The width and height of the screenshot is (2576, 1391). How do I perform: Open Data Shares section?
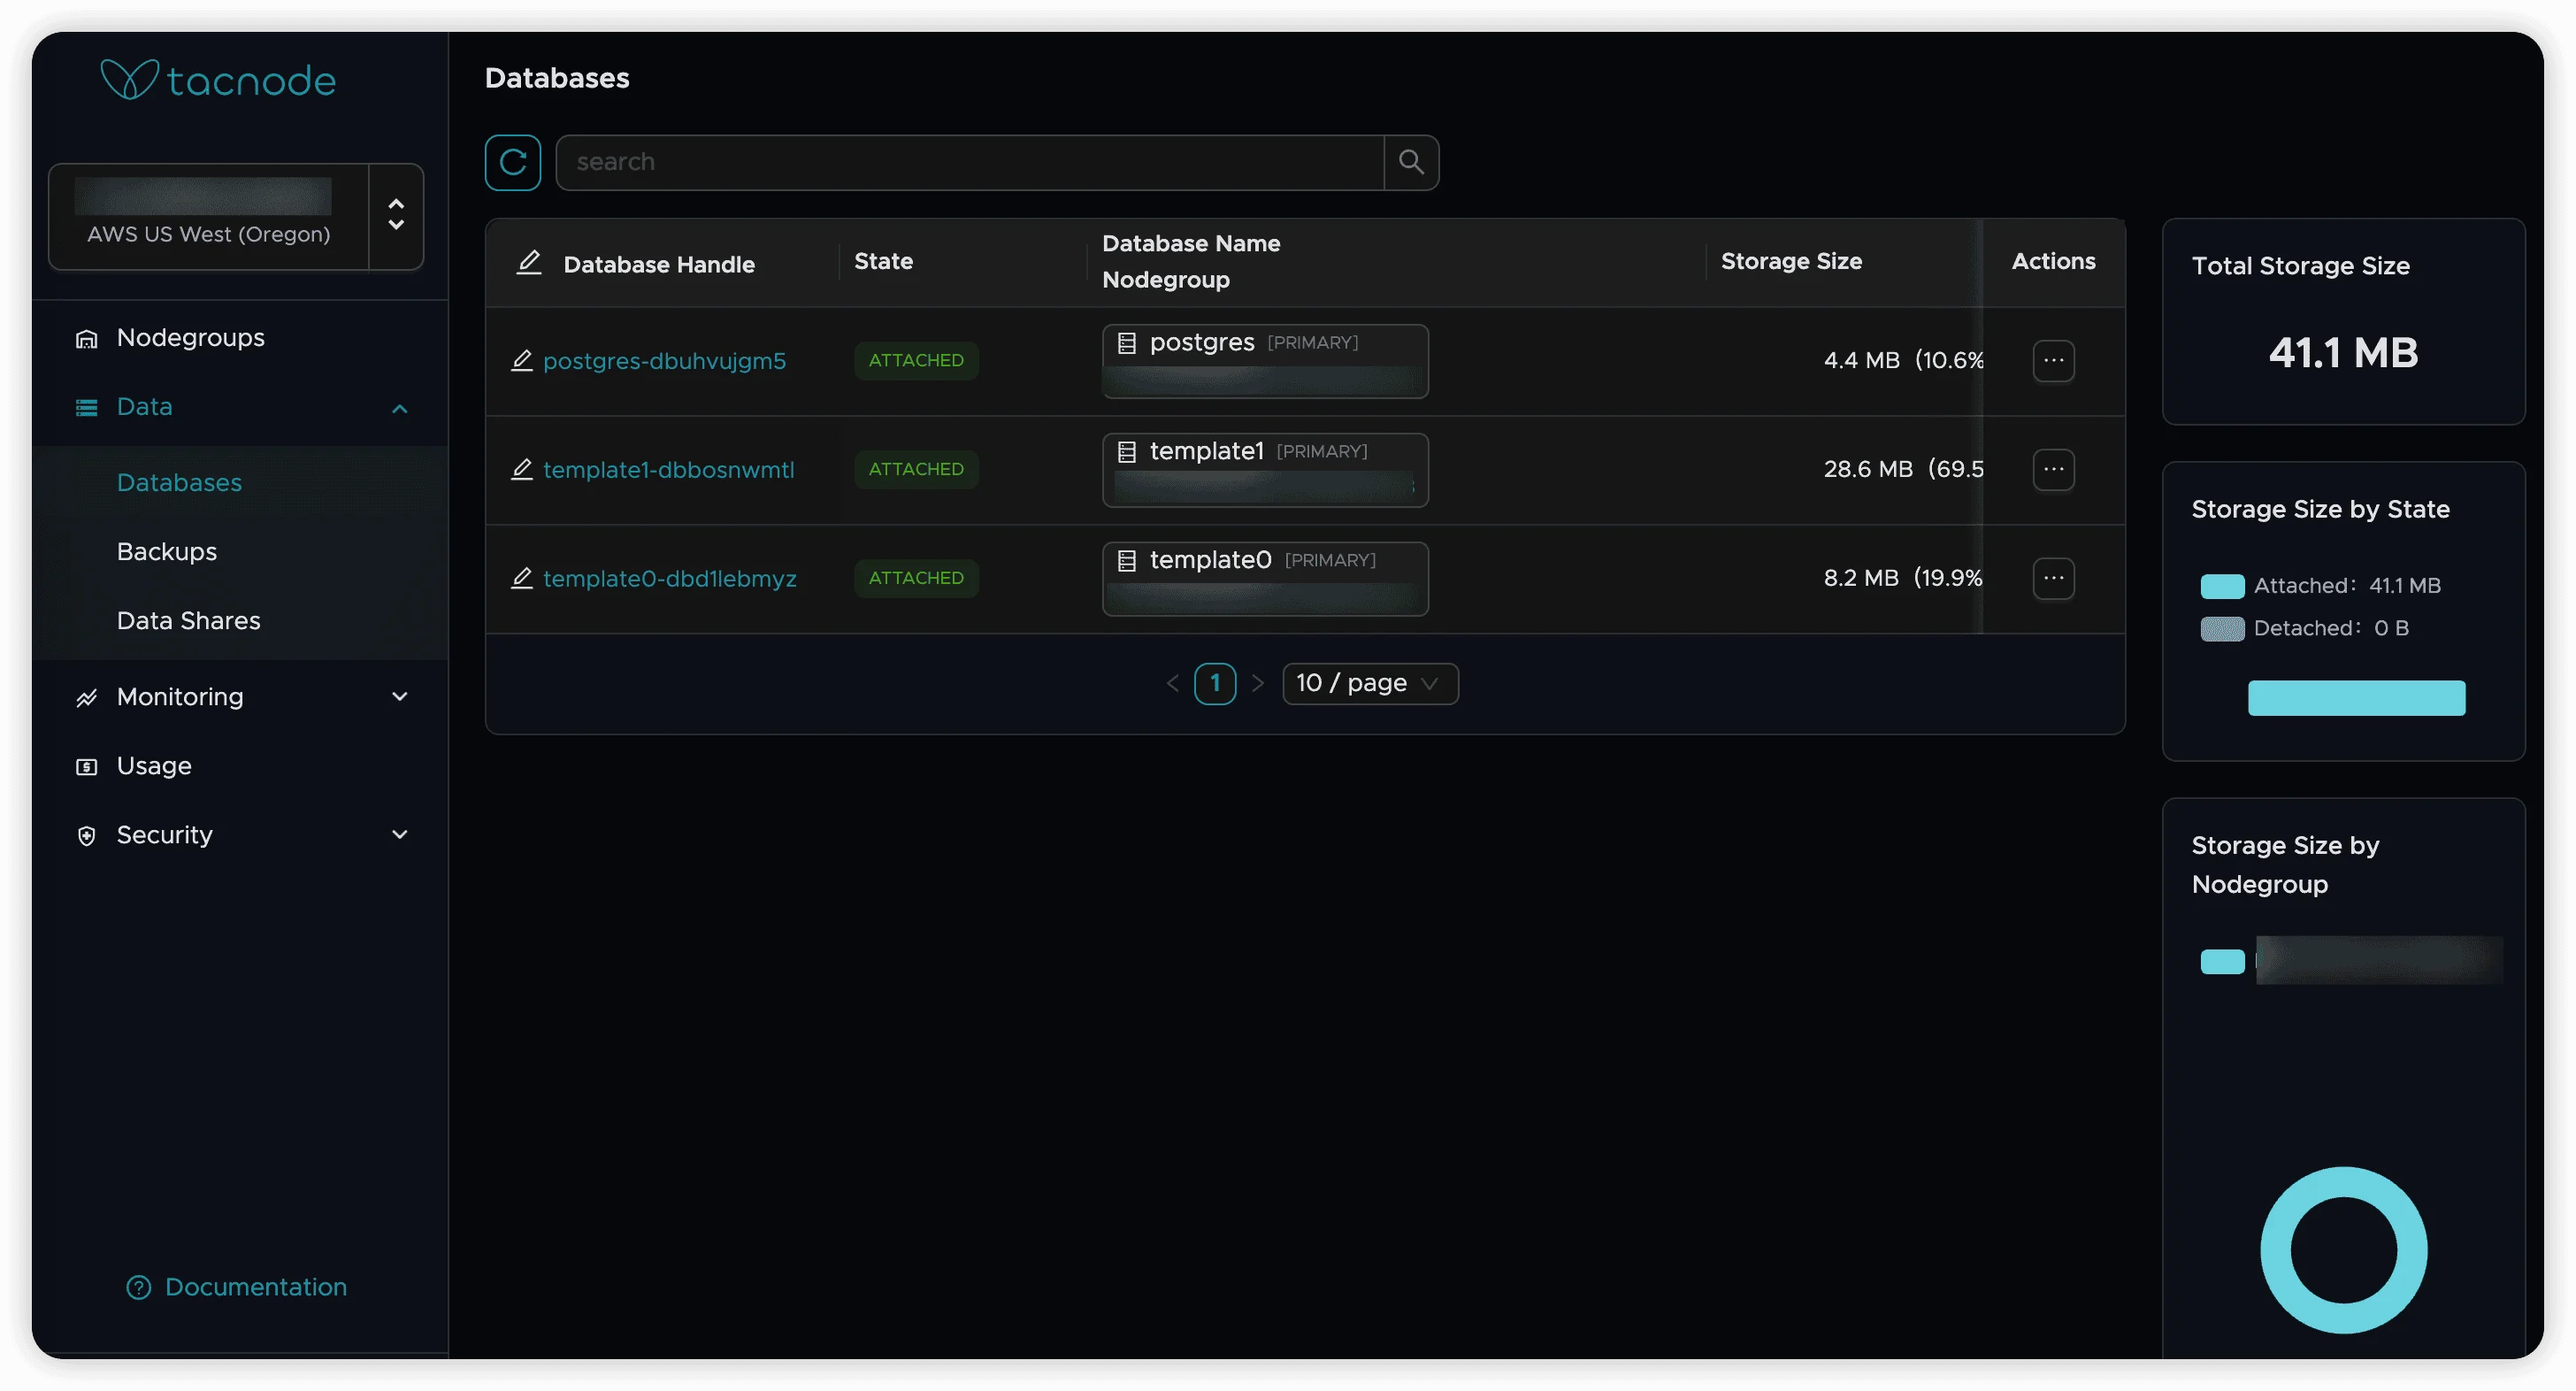point(188,620)
